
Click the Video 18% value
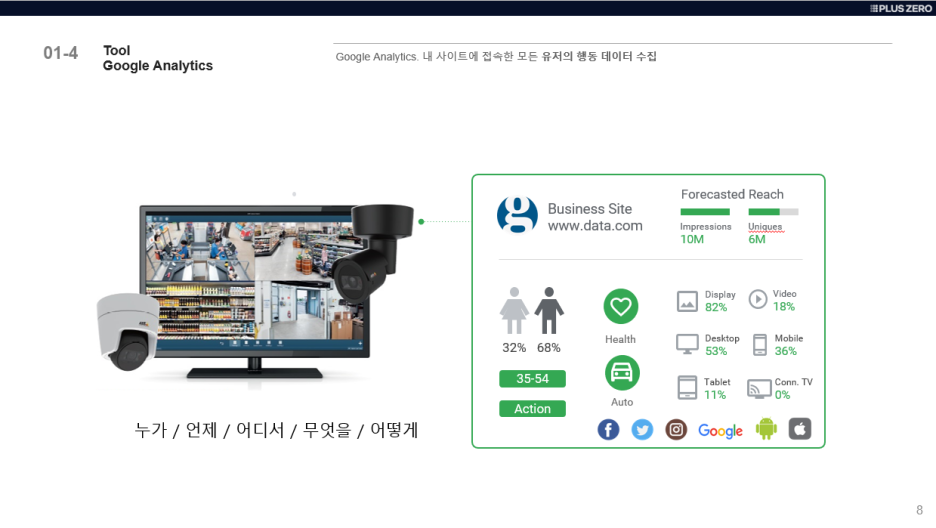[x=784, y=307]
